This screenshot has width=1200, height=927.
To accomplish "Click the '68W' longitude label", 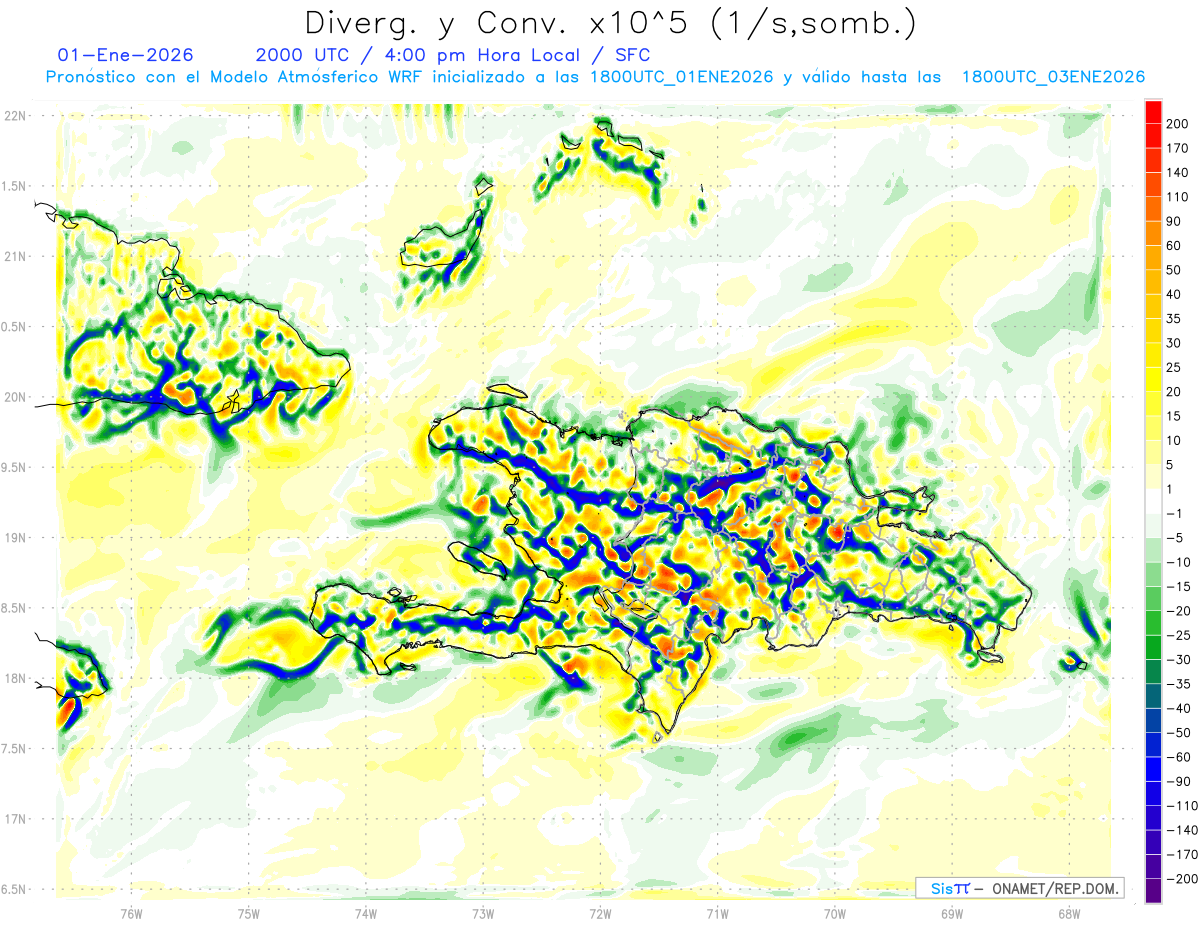I will click(1069, 914).
